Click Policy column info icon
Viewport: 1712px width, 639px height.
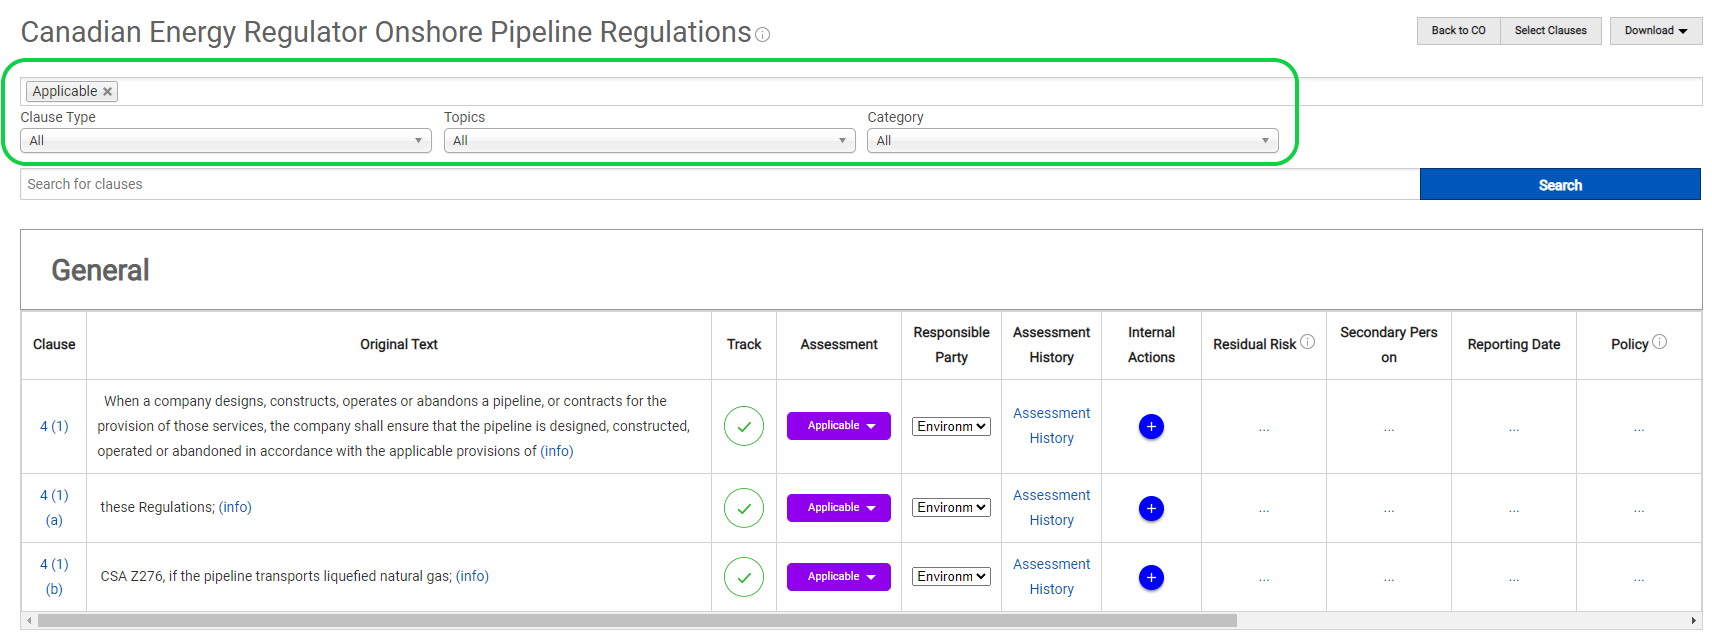(x=1659, y=342)
